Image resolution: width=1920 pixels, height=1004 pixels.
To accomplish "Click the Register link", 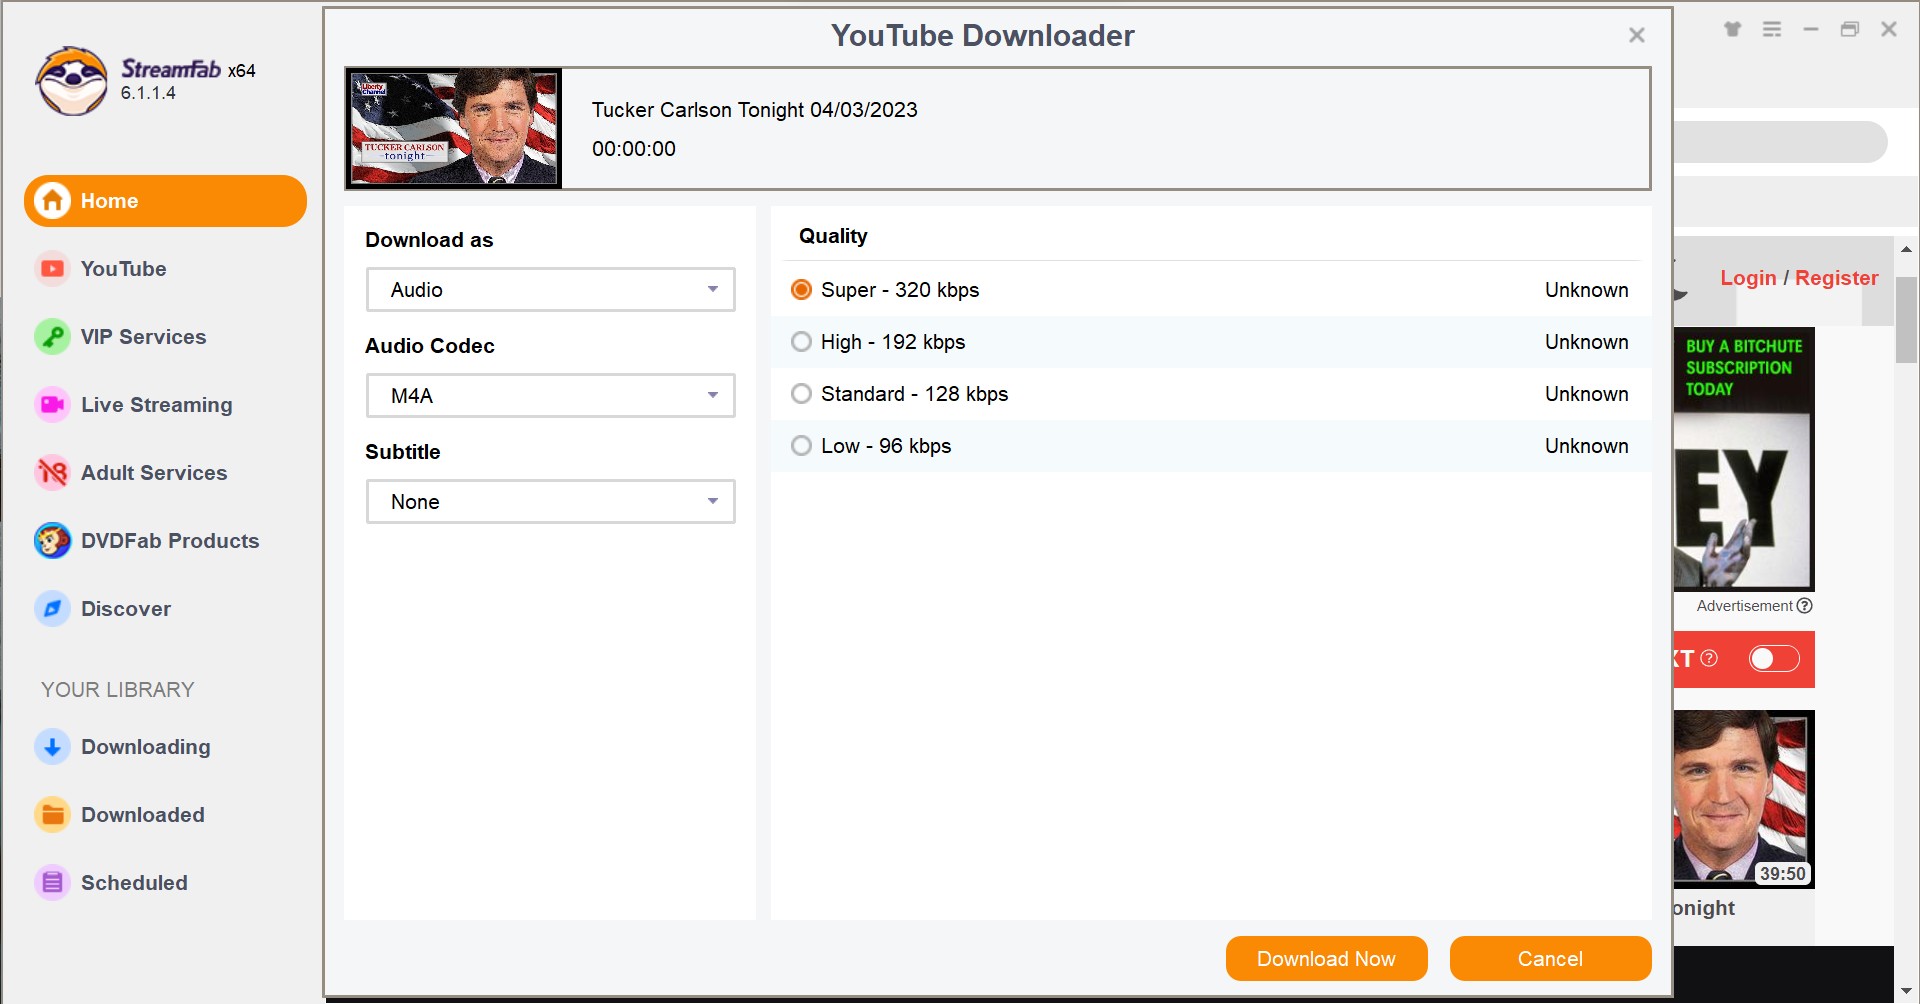I will [x=1836, y=278].
